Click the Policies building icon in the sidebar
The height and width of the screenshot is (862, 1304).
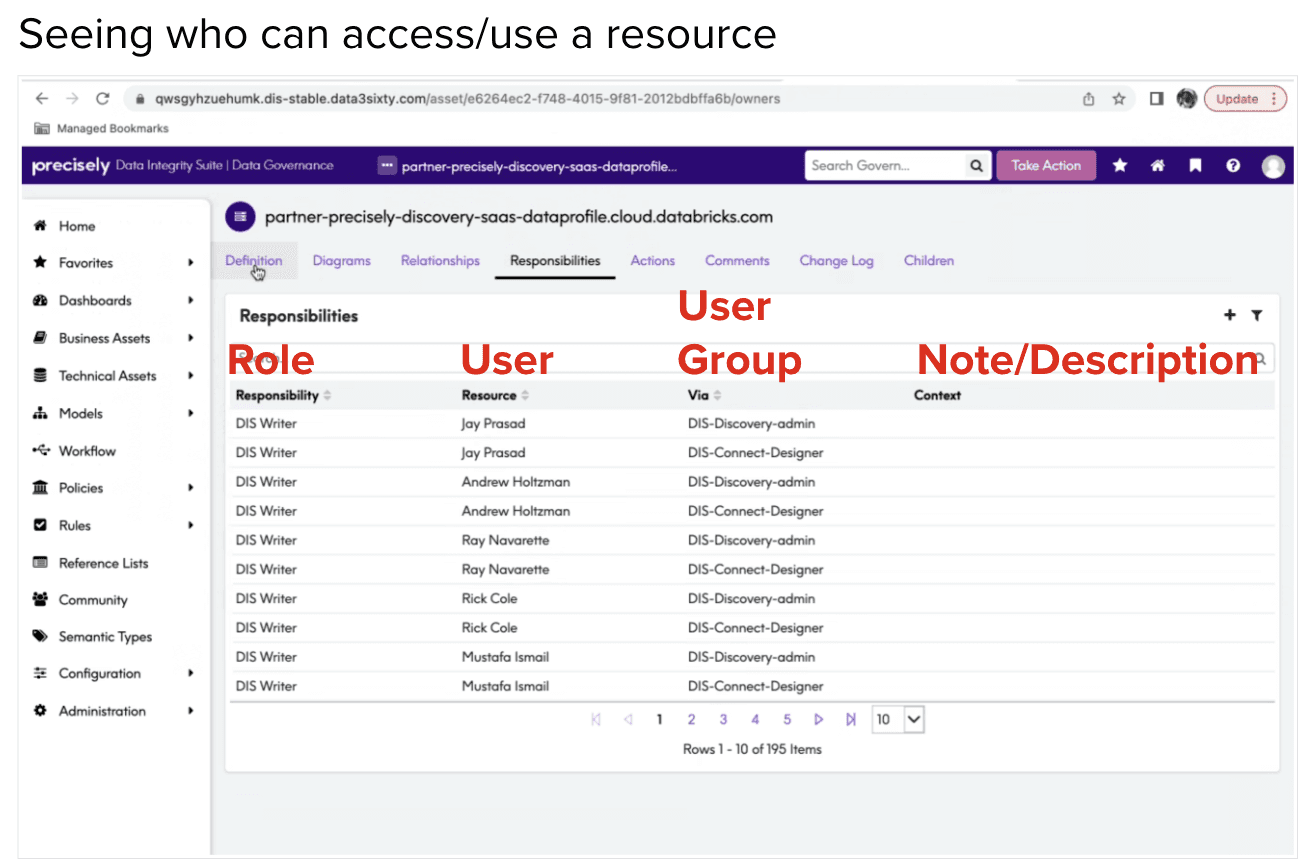[41, 488]
